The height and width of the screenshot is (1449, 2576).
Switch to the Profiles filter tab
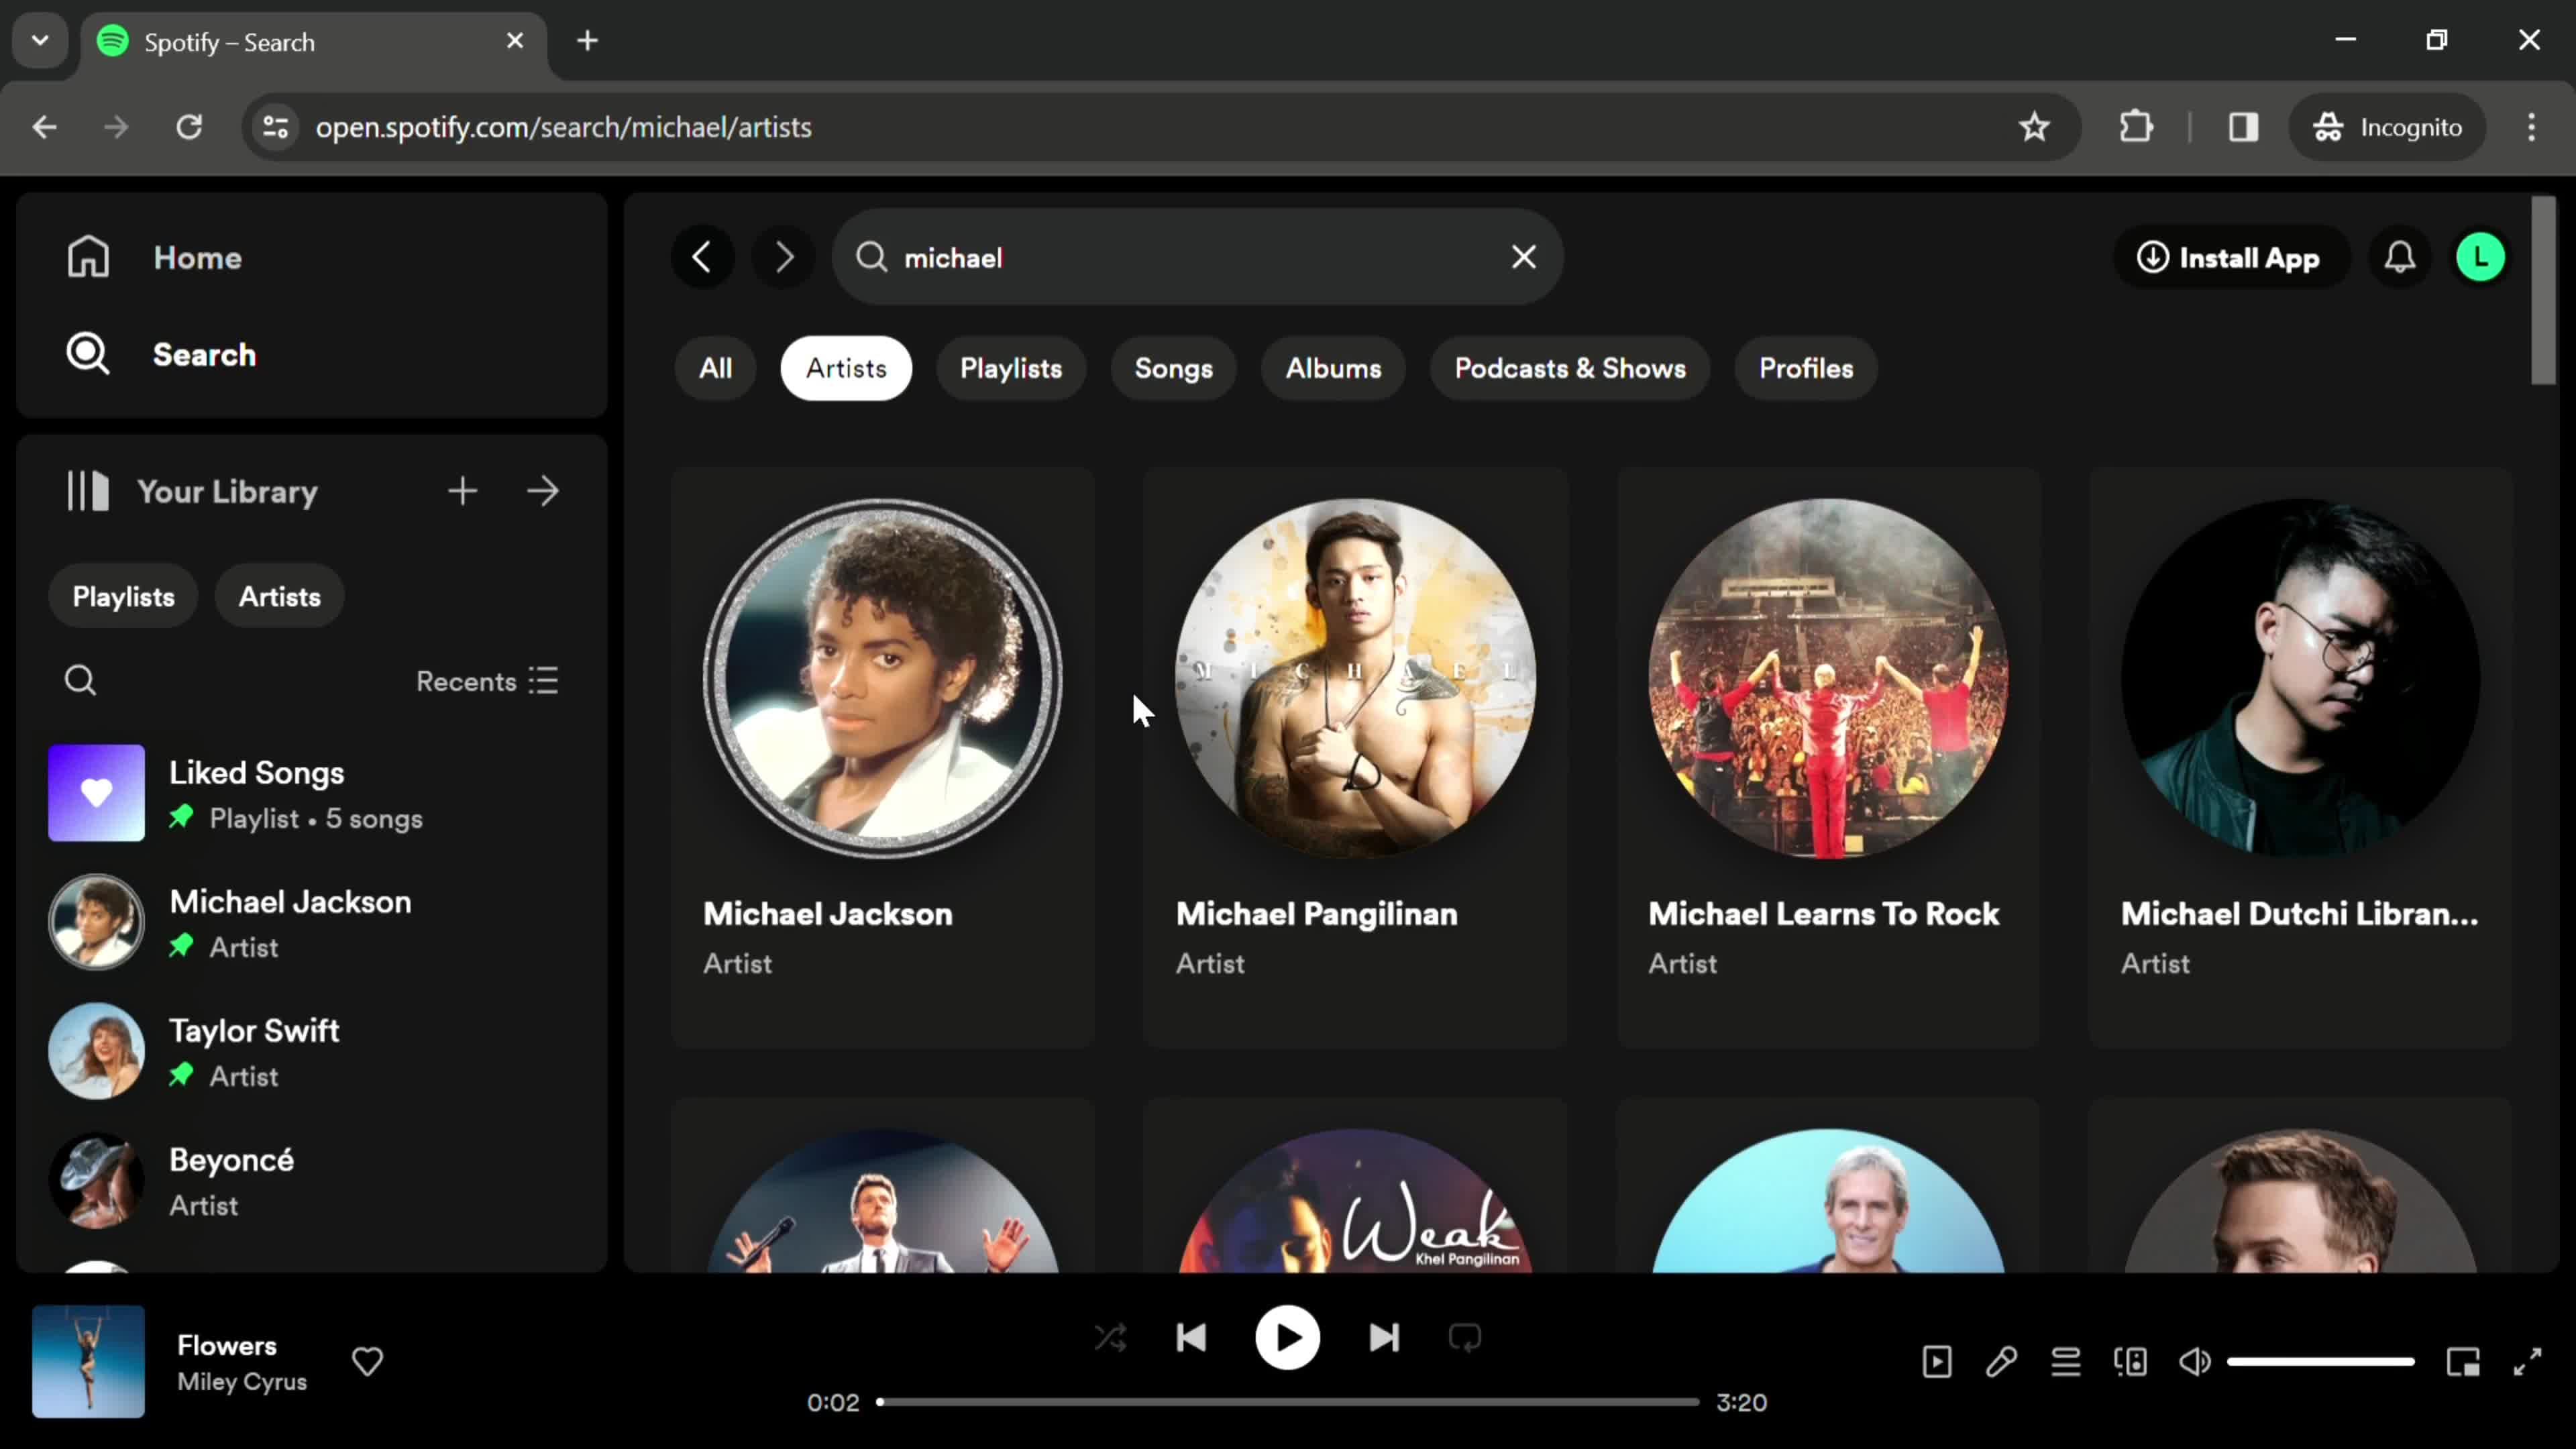(1806, 368)
